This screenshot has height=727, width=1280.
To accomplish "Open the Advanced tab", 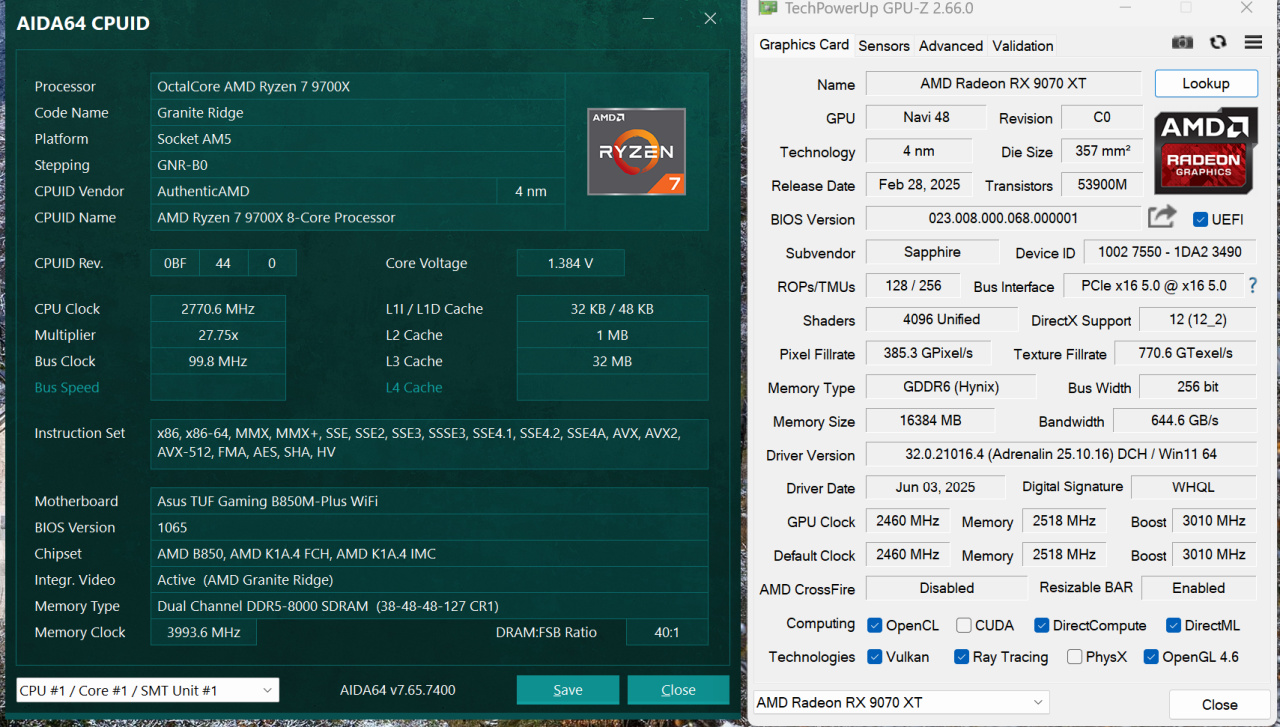I will [x=951, y=45].
